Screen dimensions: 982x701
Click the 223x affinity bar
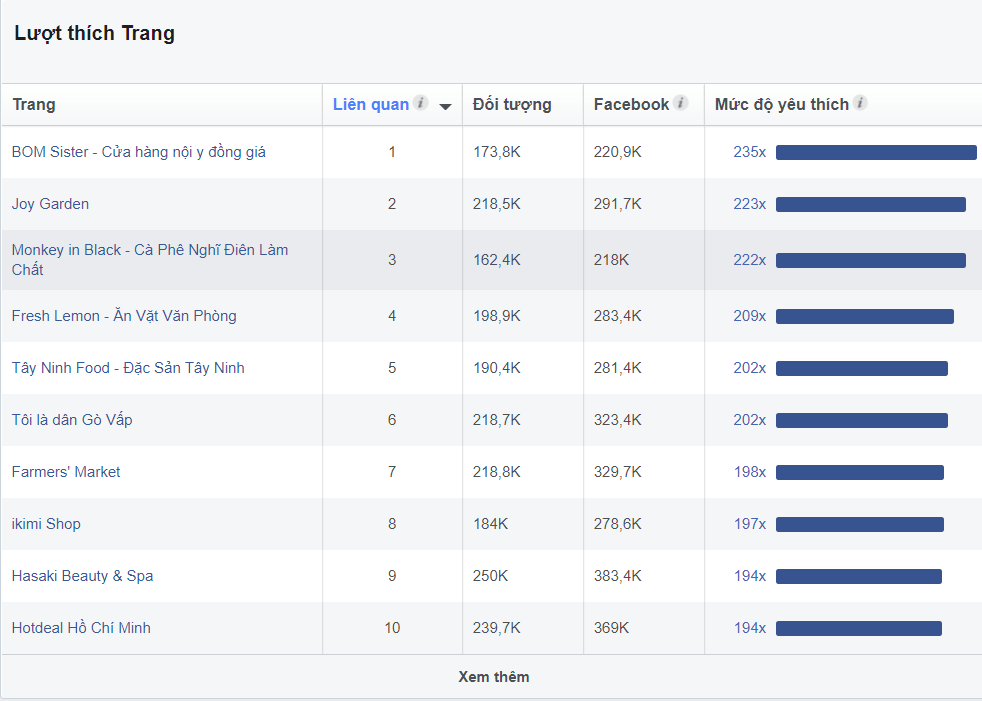pyautogui.click(x=871, y=204)
